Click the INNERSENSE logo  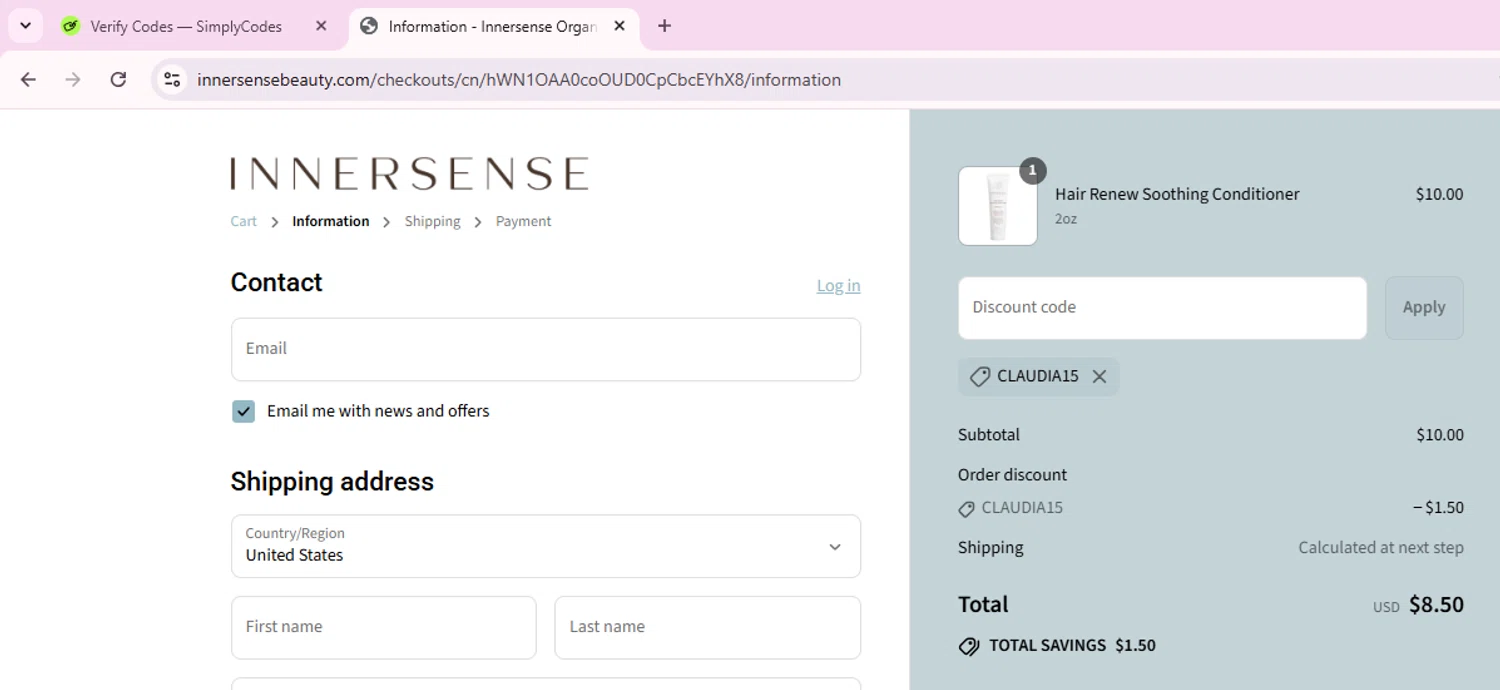(409, 174)
